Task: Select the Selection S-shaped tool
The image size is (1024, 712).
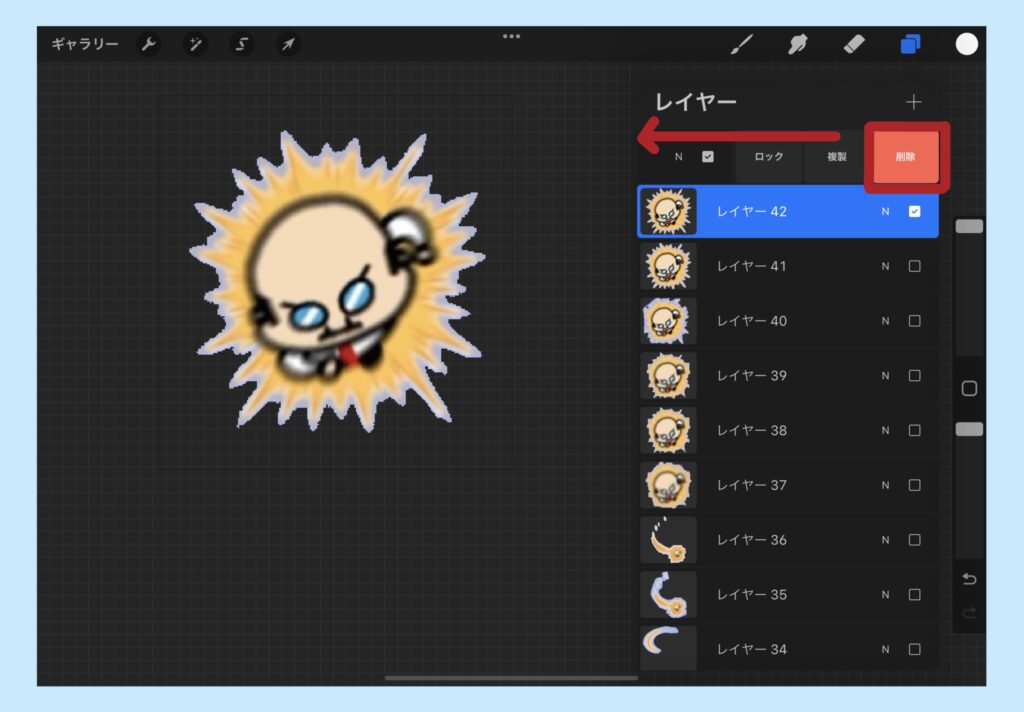Action: (242, 44)
